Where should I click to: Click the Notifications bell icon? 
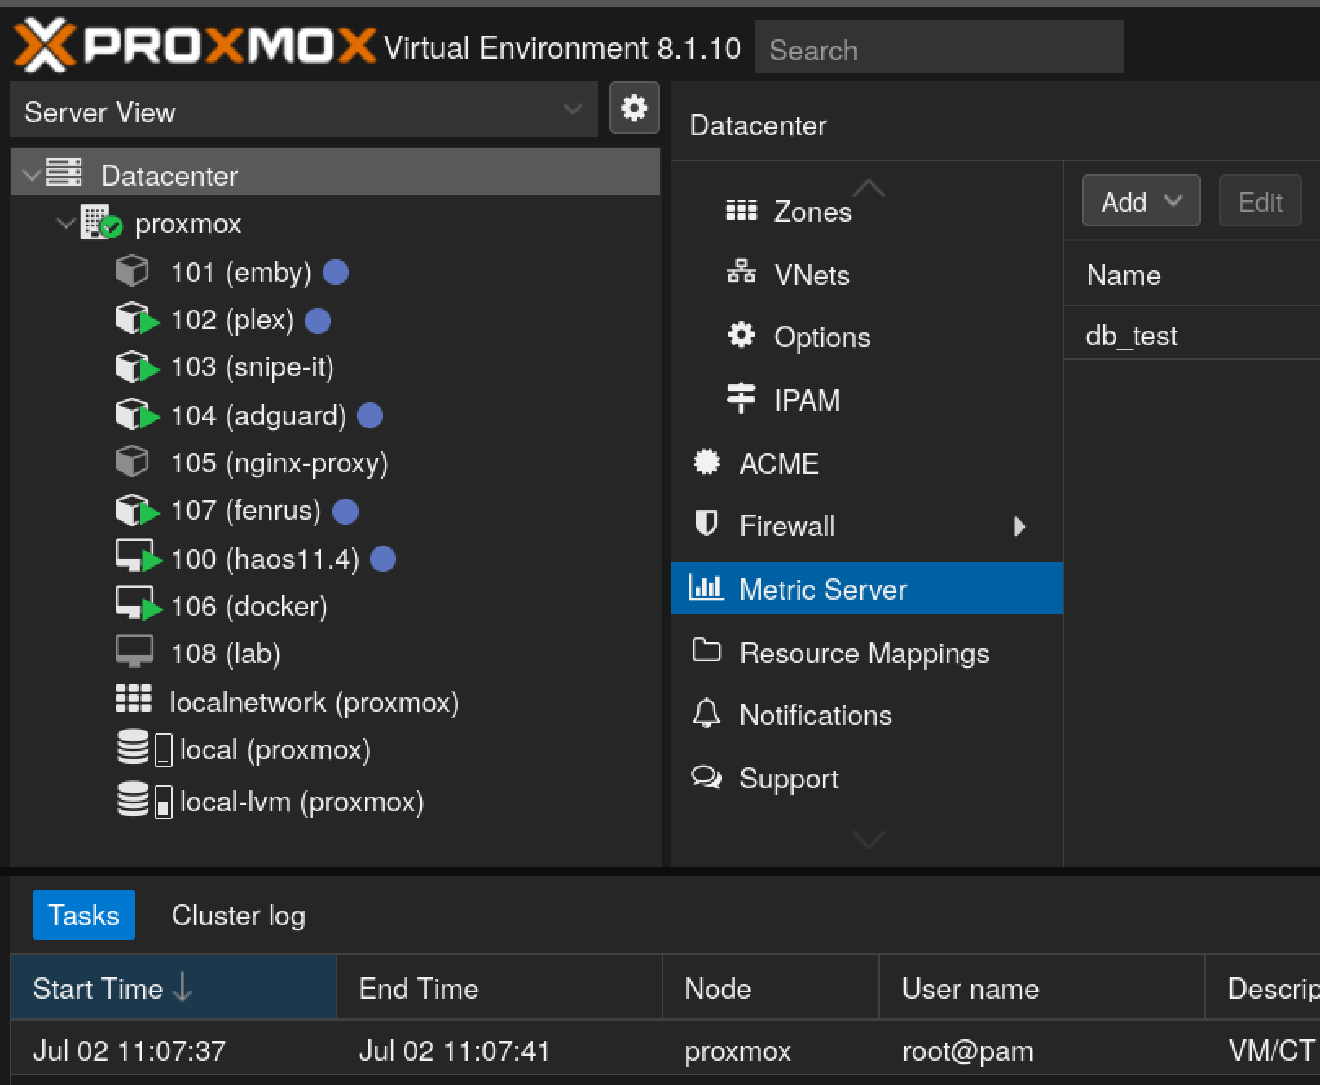click(x=706, y=714)
